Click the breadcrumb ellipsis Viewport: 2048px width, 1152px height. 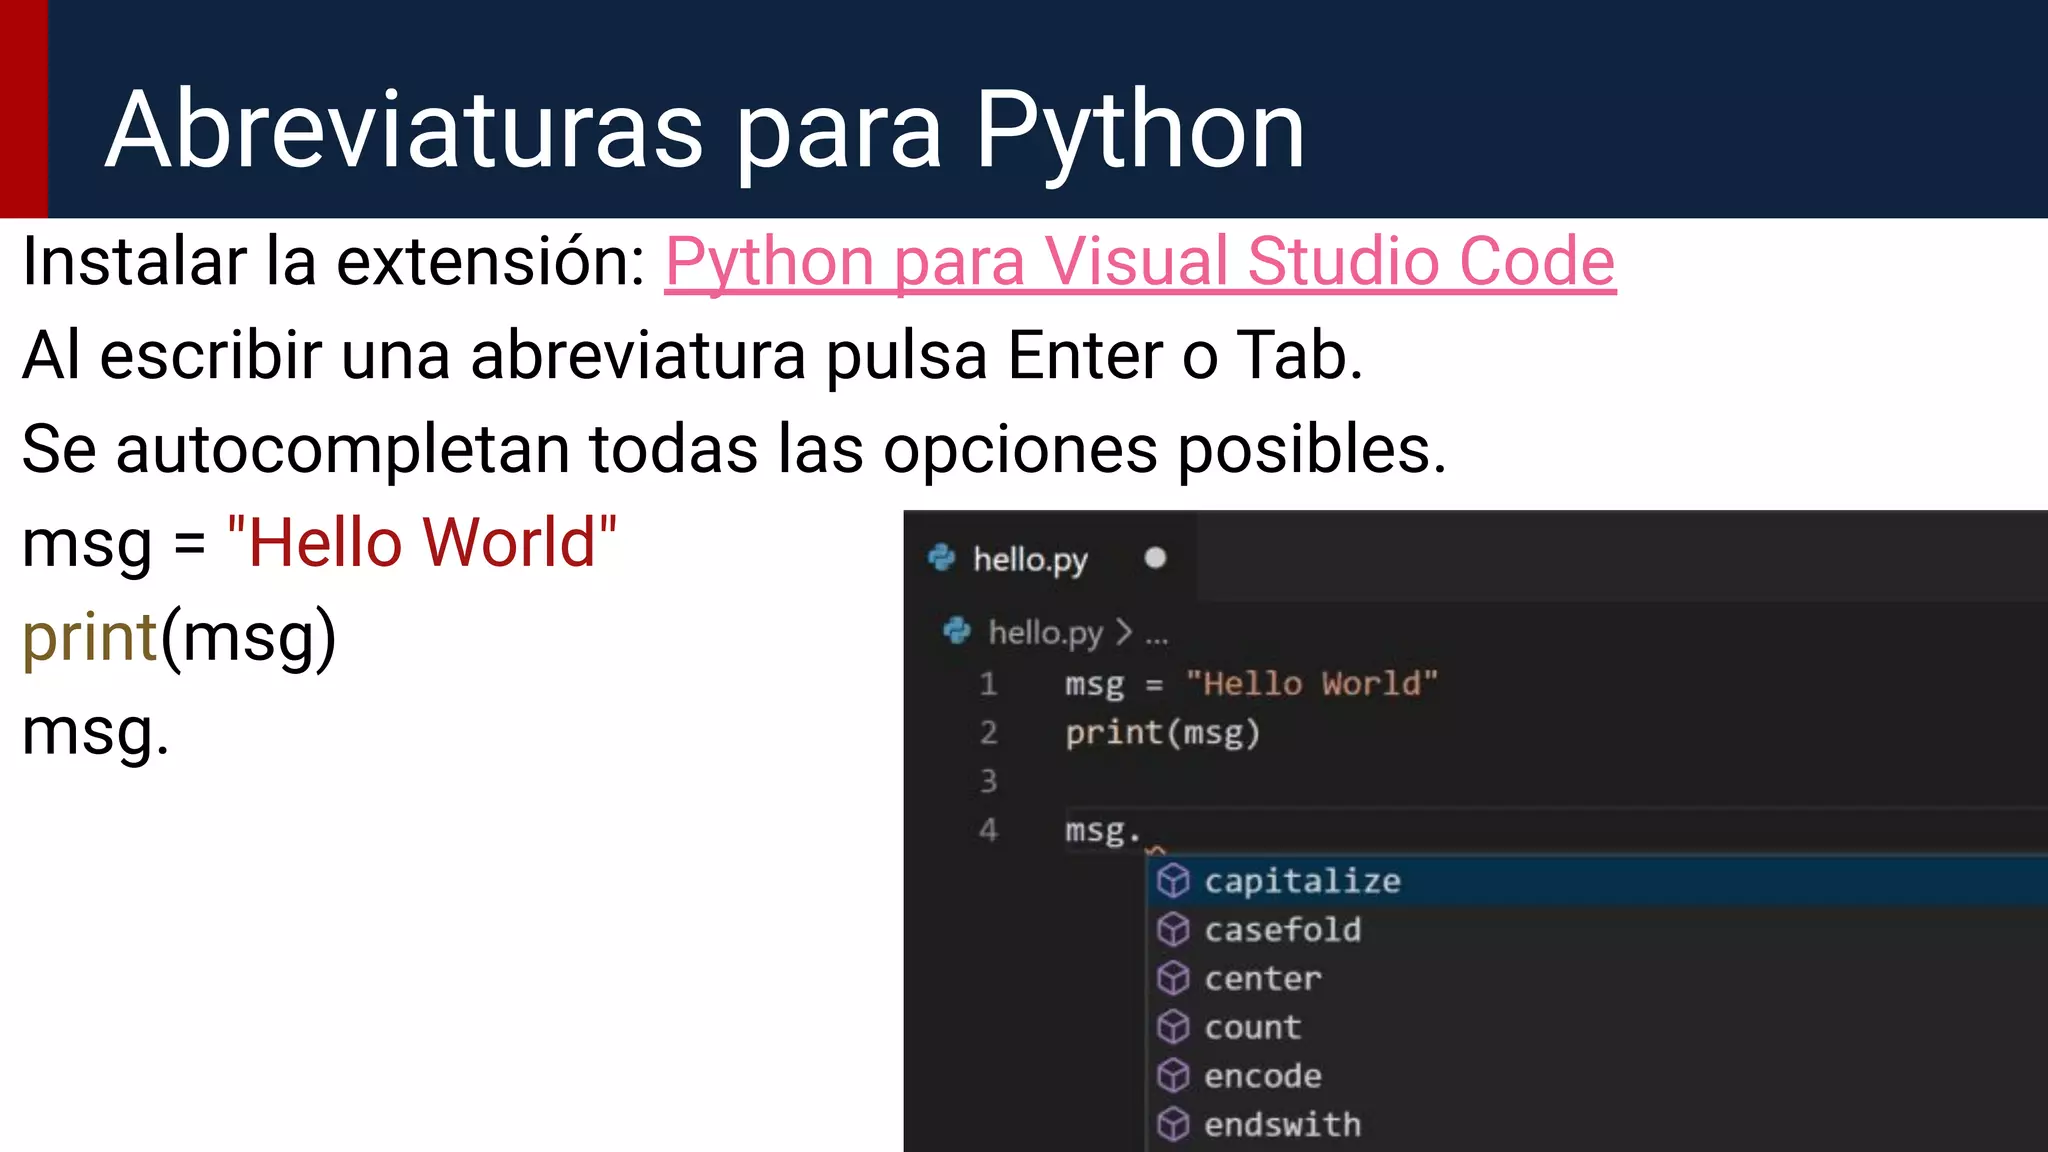point(1157,638)
